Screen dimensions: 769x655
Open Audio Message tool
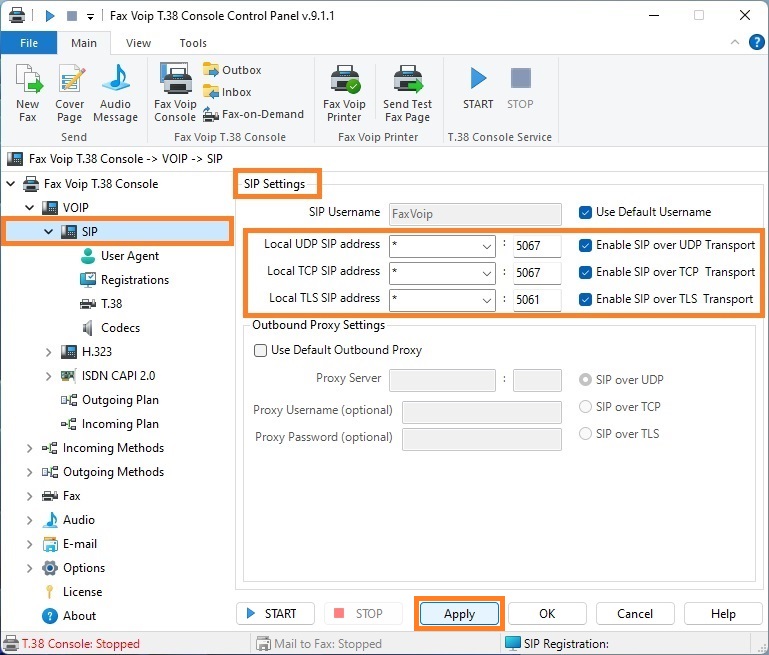115,93
